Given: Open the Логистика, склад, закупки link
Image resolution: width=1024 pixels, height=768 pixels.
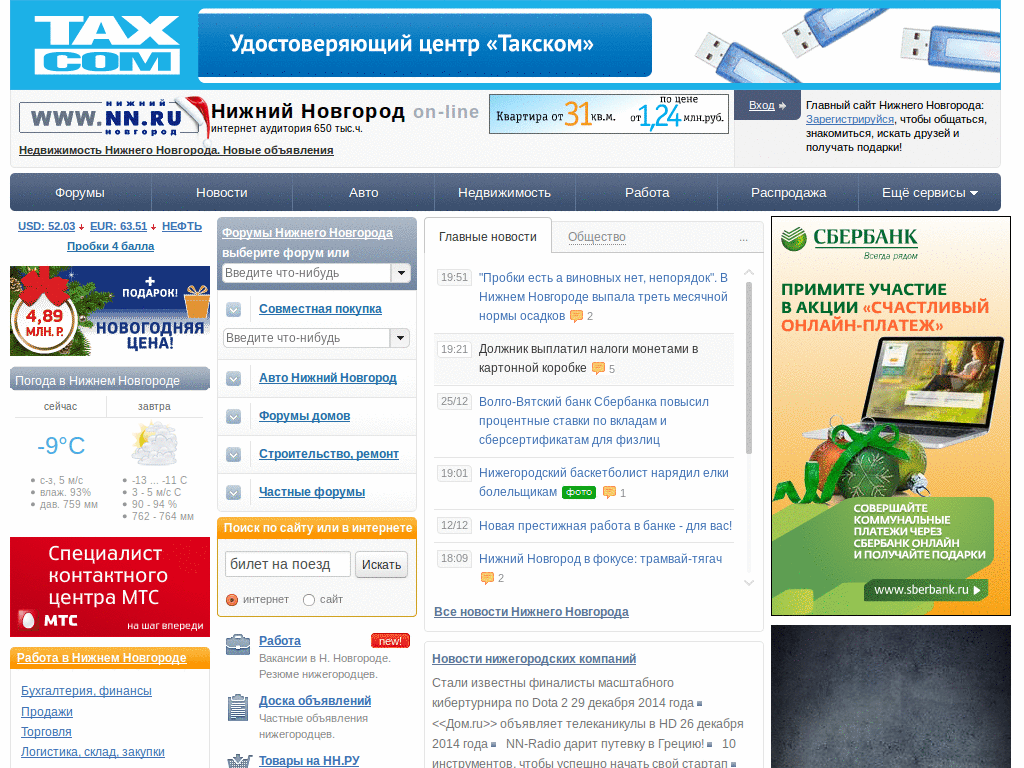Looking at the screenshot, I should [93, 752].
